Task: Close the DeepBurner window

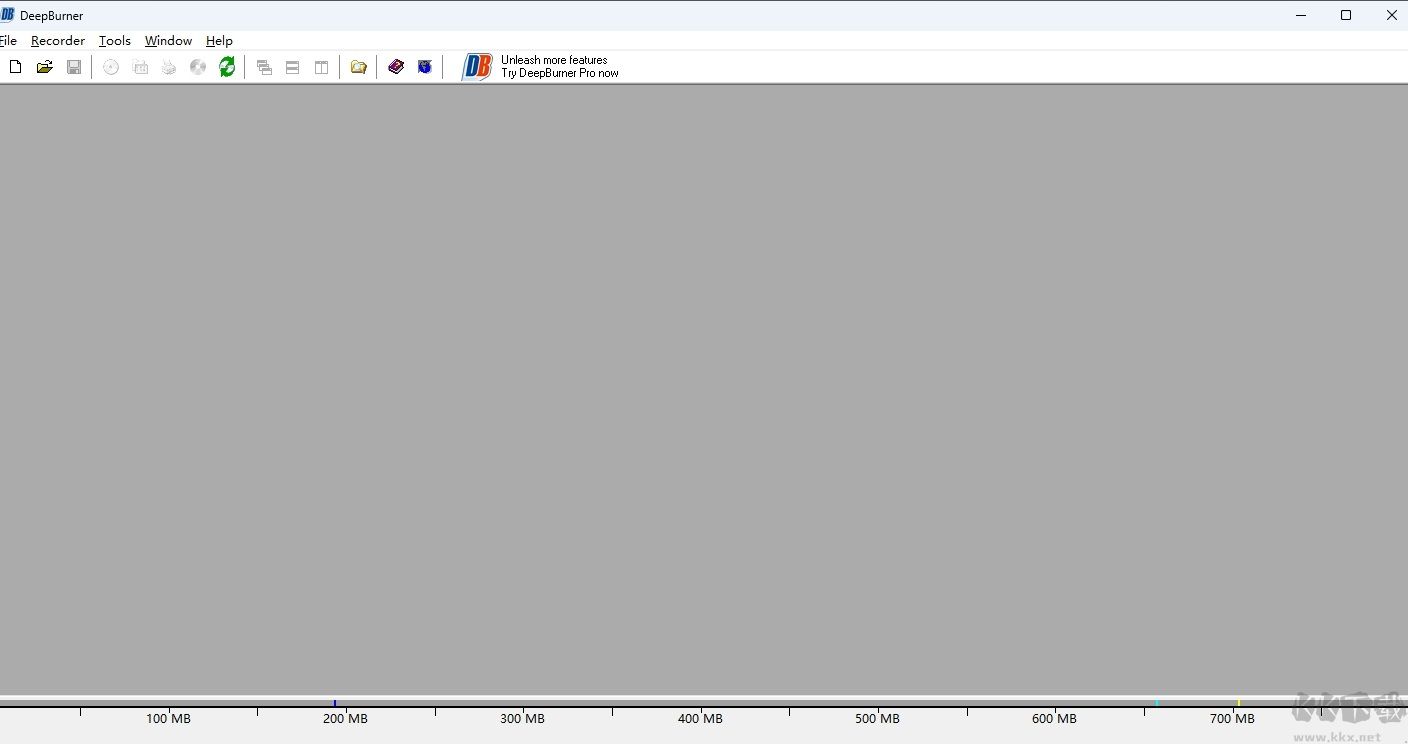Action: pyautogui.click(x=1391, y=15)
